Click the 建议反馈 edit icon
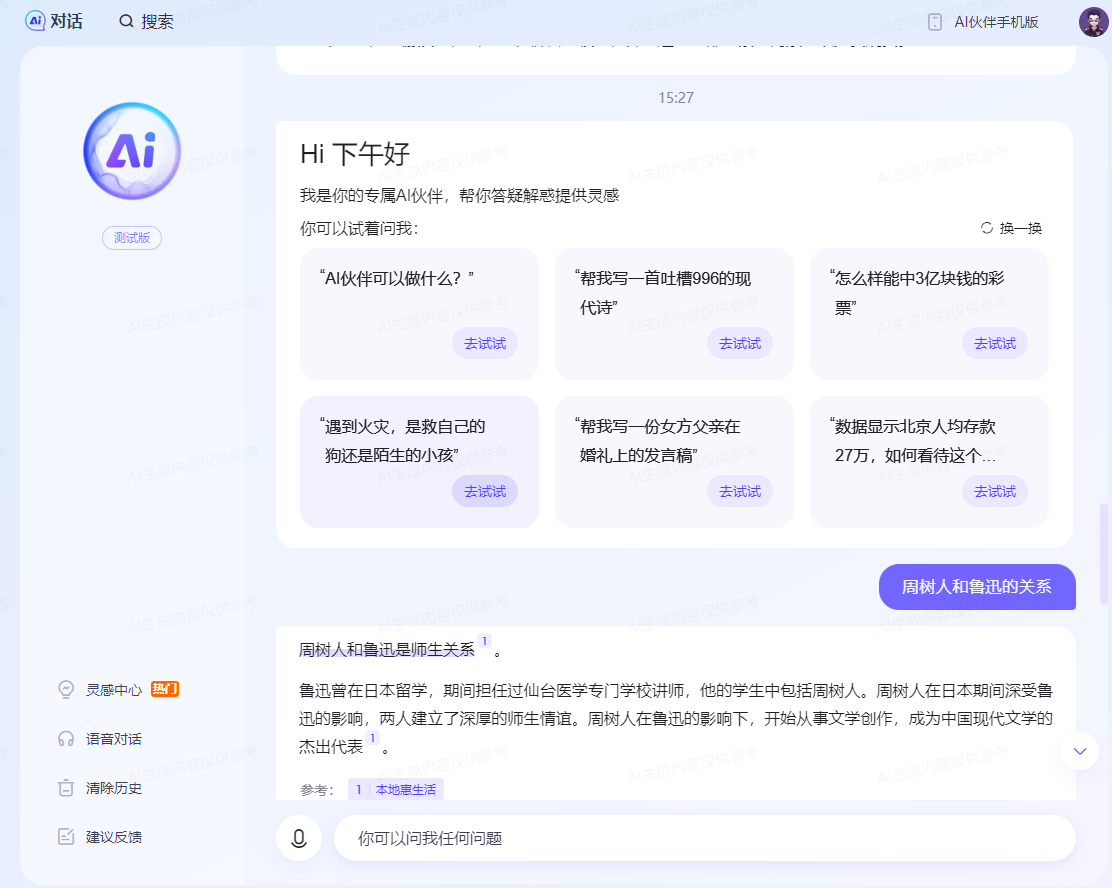 (66, 837)
